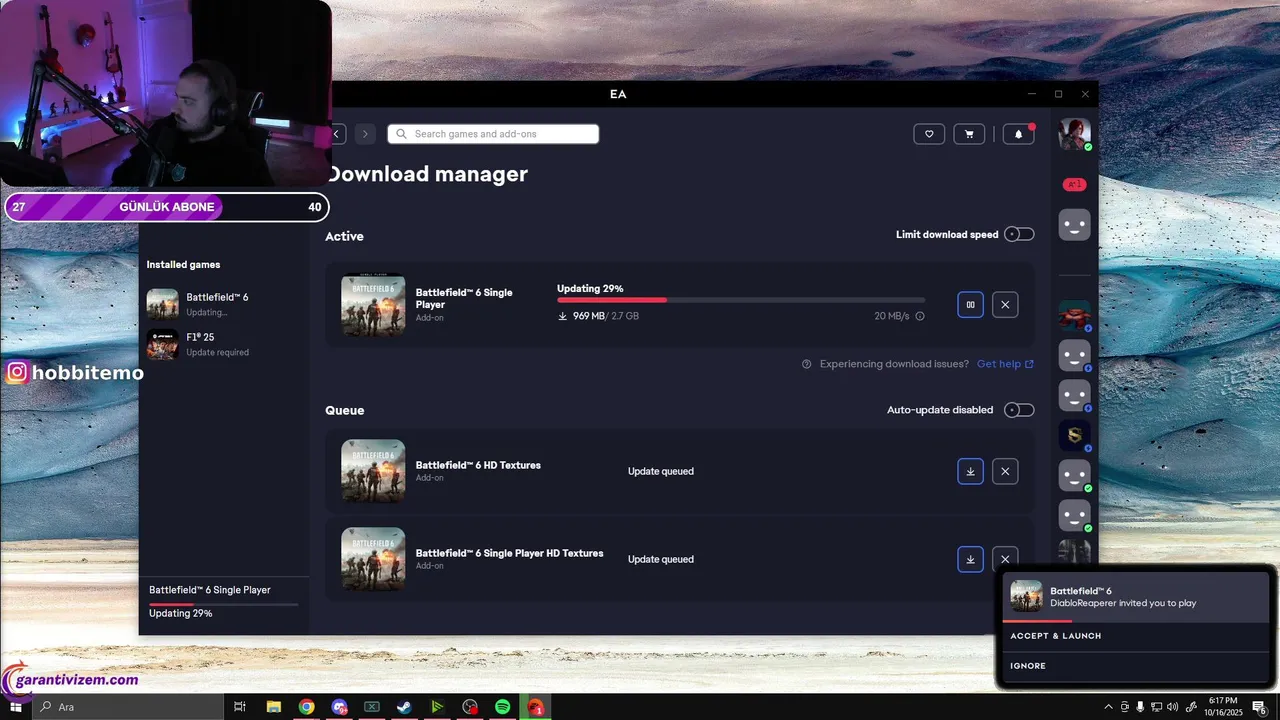Open the wishlist heart icon

pyautogui.click(x=929, y=134)
